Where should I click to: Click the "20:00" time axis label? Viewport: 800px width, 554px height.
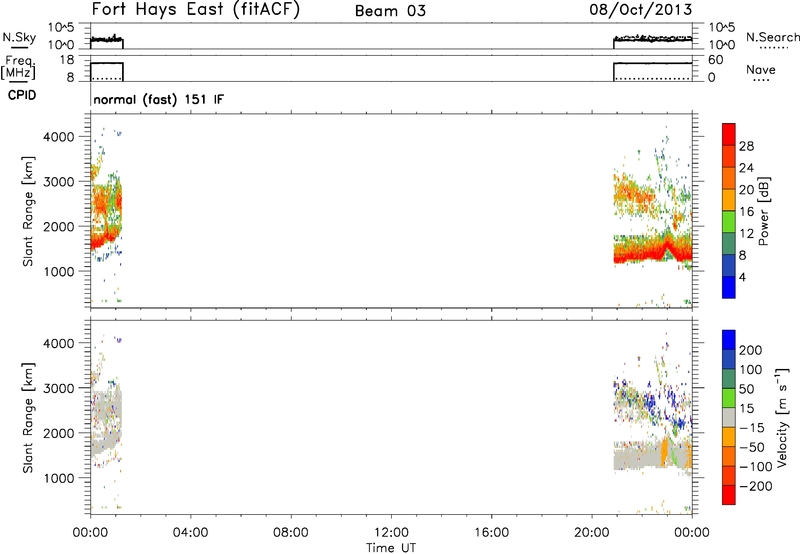point(592,533)
